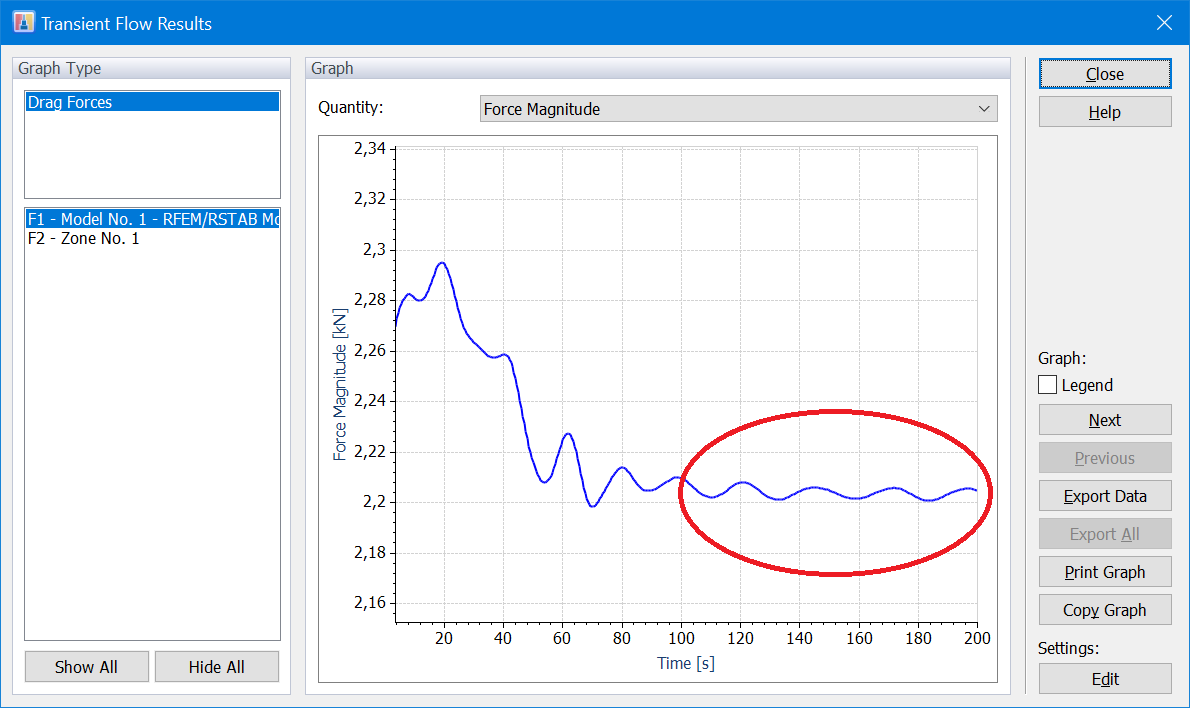Select Force Magnitude from the Quantity combo box
The height and width of the screenshot is (718, 1195).
(738, 108)
